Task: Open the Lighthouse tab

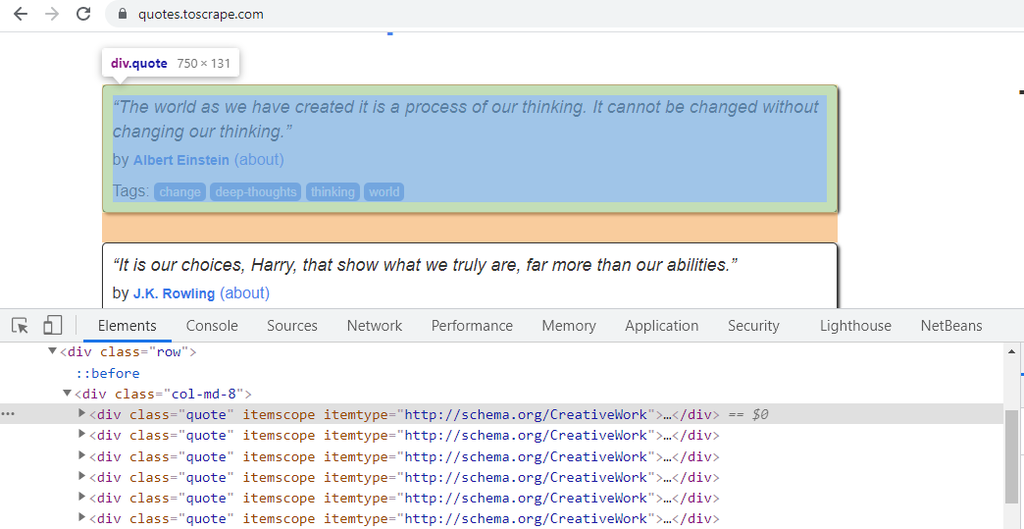Action: click(855, 326)
